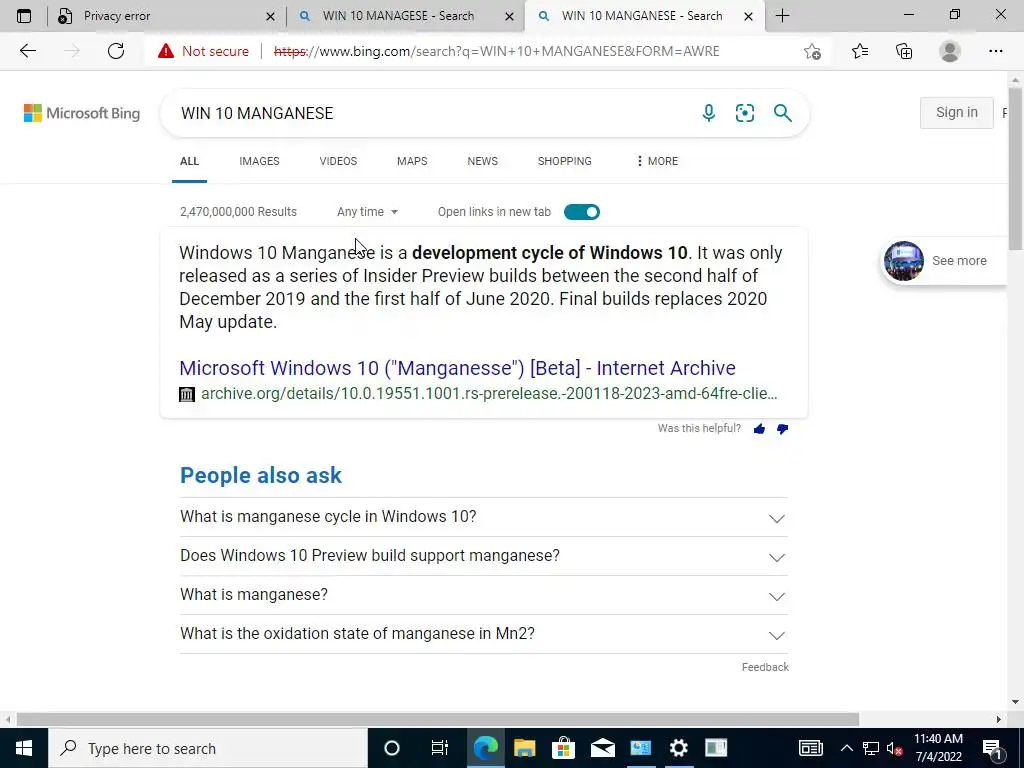
Task: Expand What is manganese cycle question
Action: 483,517
